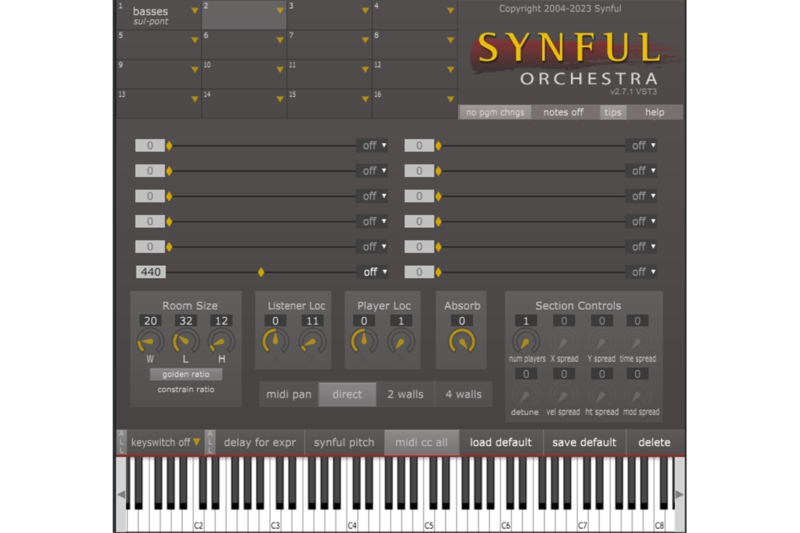Open the off dropdown beside the 440 slider

tap(376, 272)
